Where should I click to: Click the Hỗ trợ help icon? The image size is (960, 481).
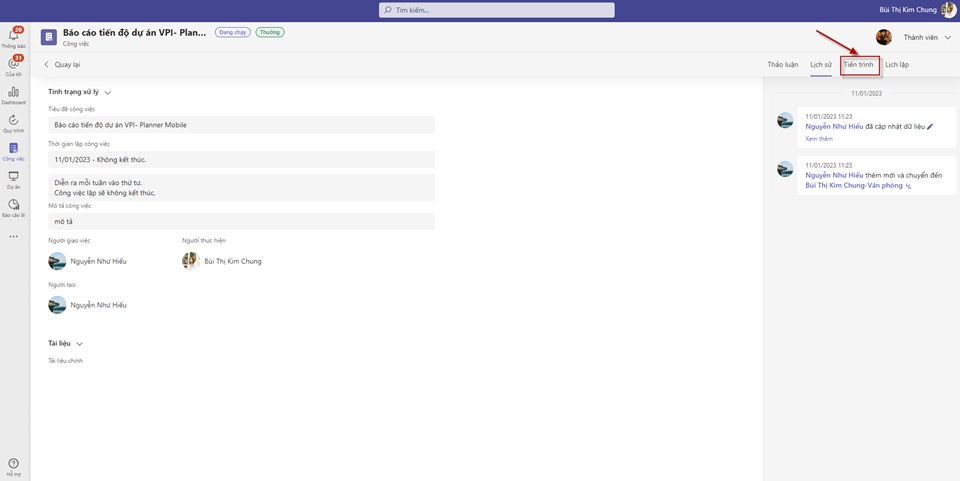tap(13, 465)
